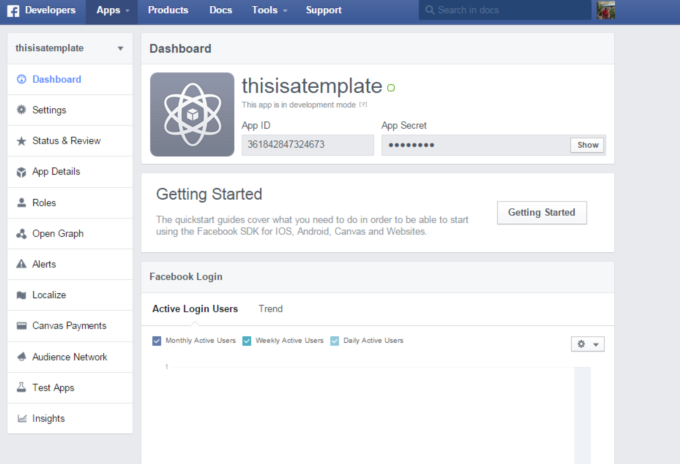Switch to the Trend tab
680x464 pixels.
270,309
